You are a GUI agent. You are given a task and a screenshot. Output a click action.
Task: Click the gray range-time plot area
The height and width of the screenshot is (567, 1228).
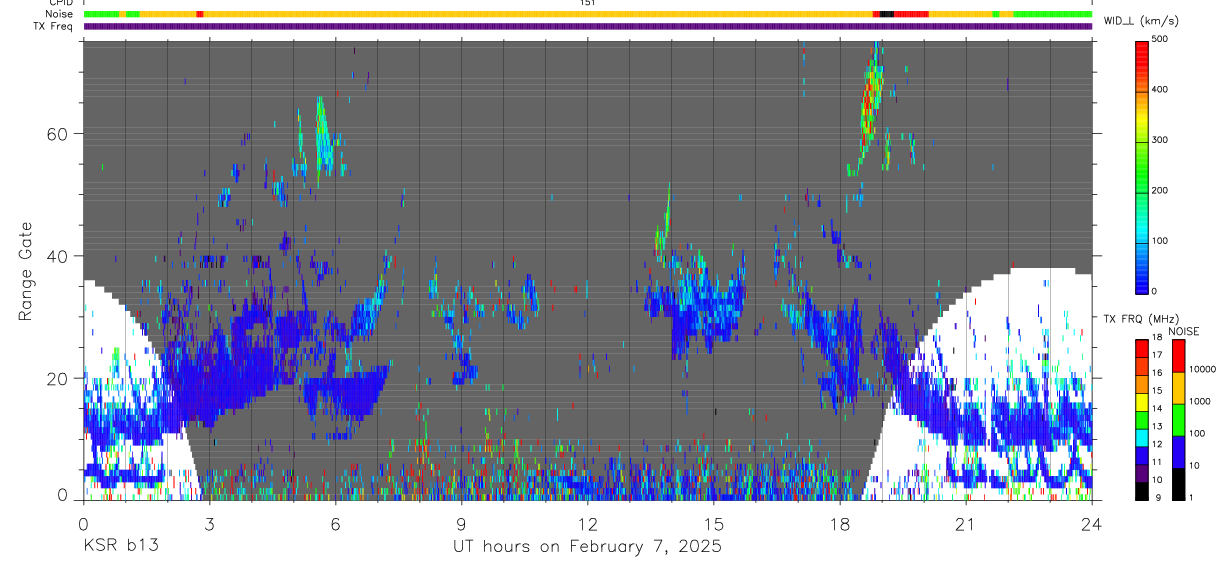(588, 270)
